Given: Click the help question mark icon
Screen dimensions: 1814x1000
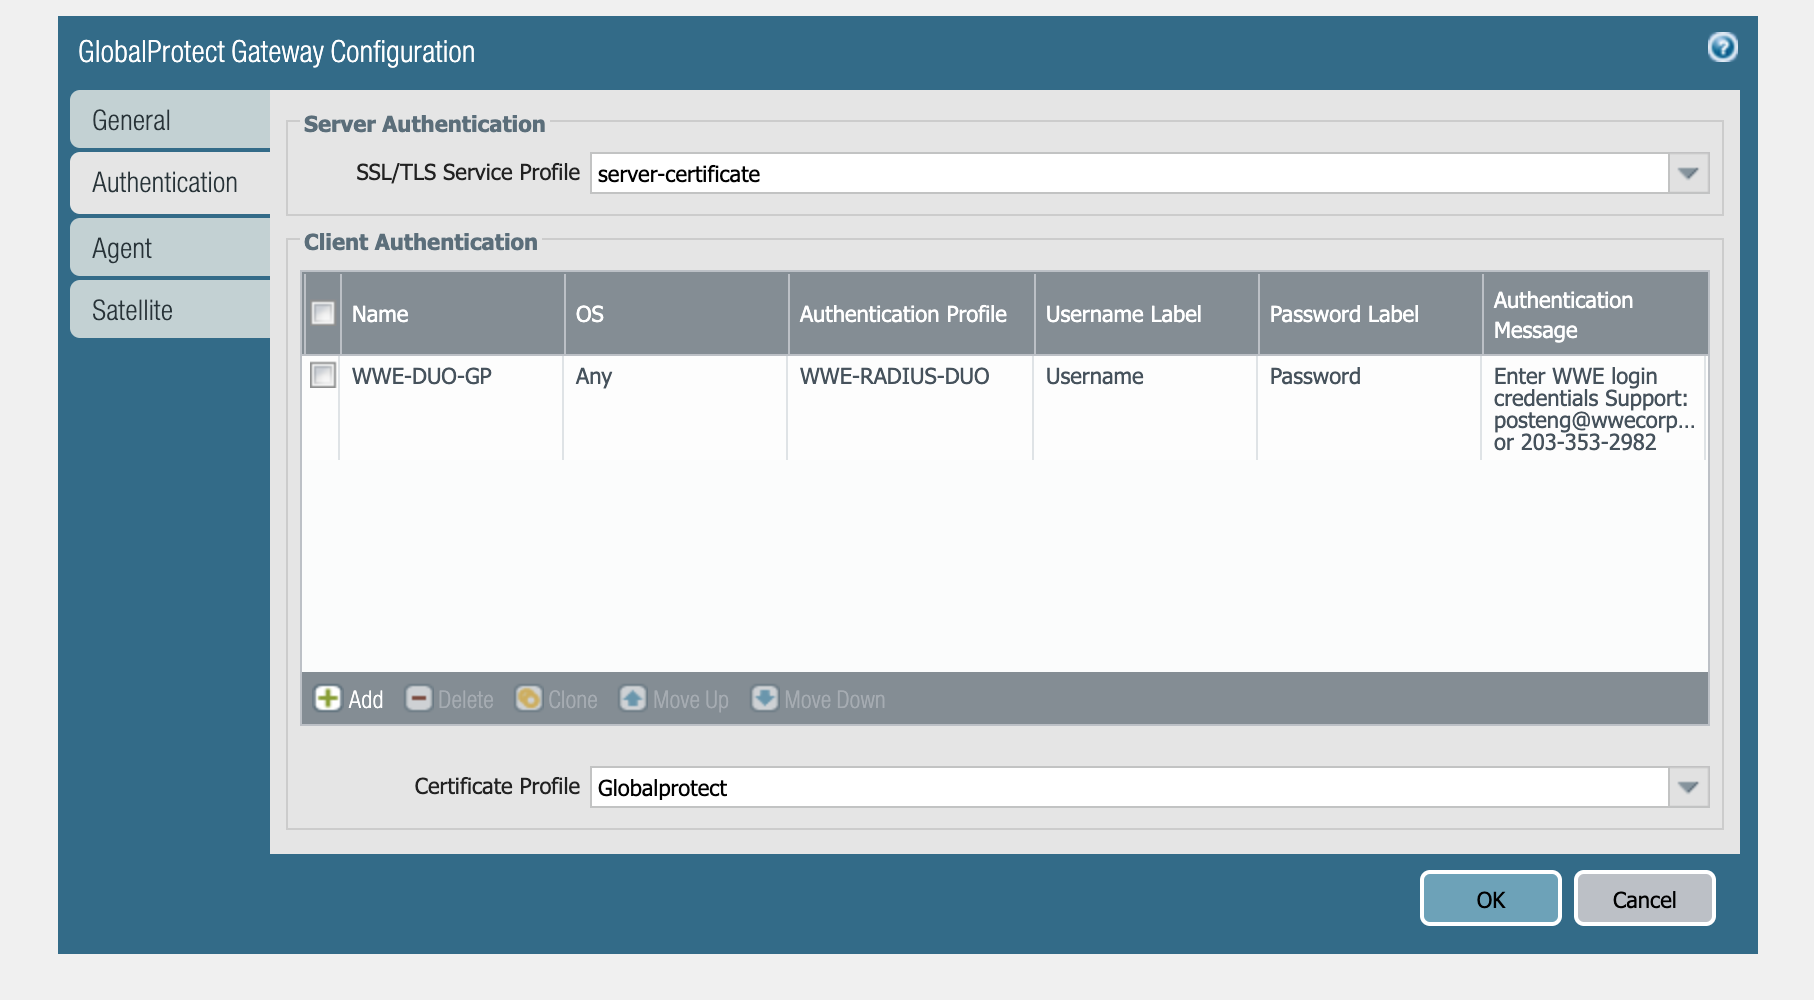Looking at the screenshot, I should click(1722, 47).
